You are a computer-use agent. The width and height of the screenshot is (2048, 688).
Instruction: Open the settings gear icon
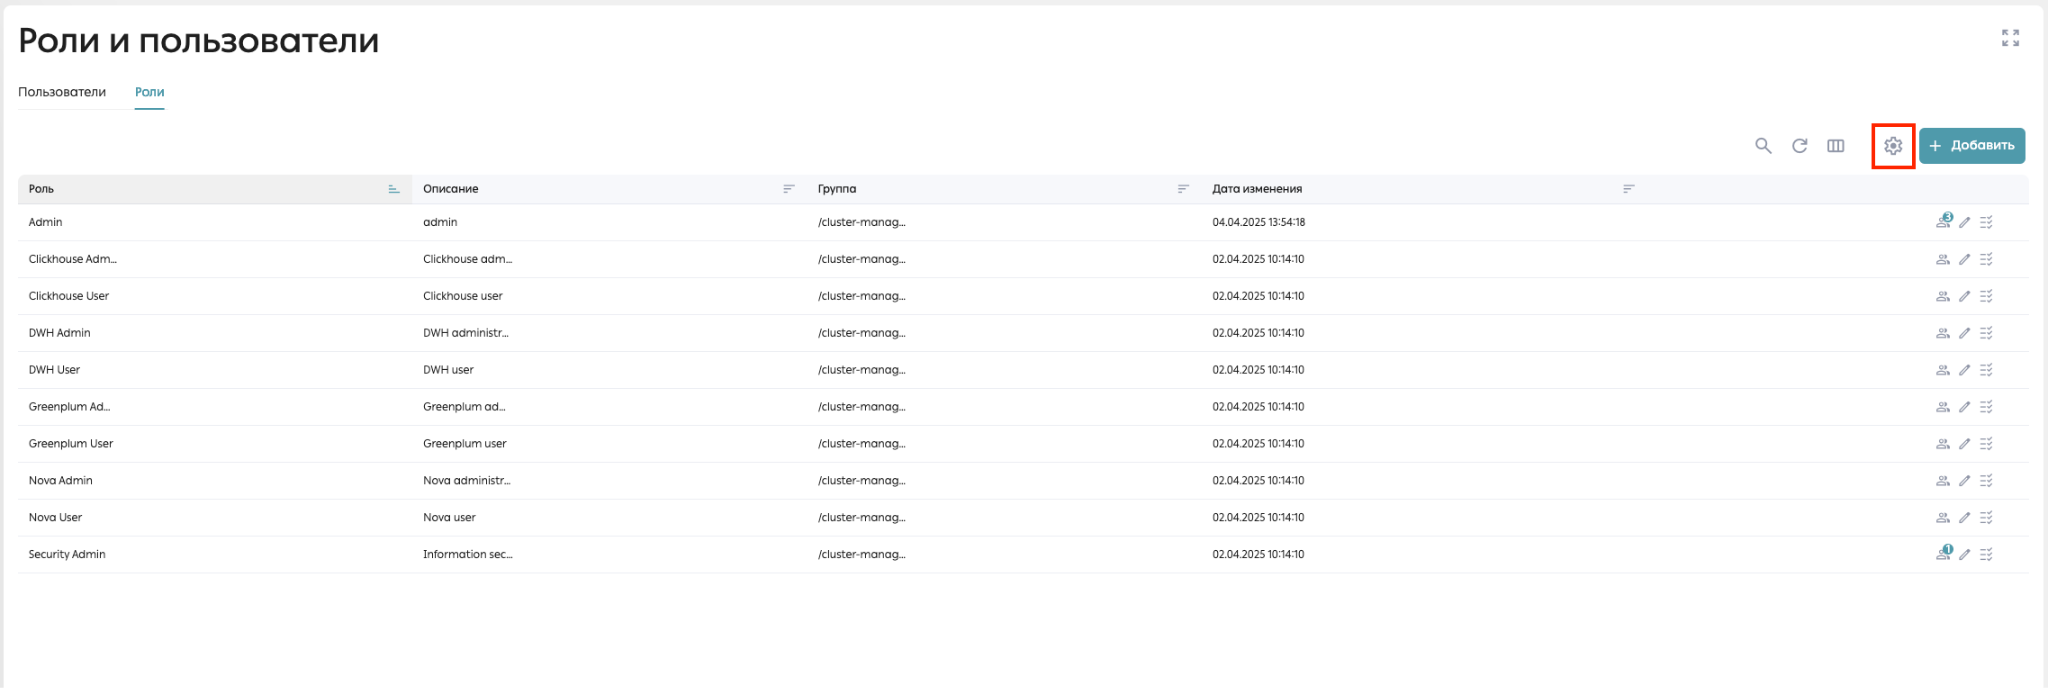(1893, 146)
